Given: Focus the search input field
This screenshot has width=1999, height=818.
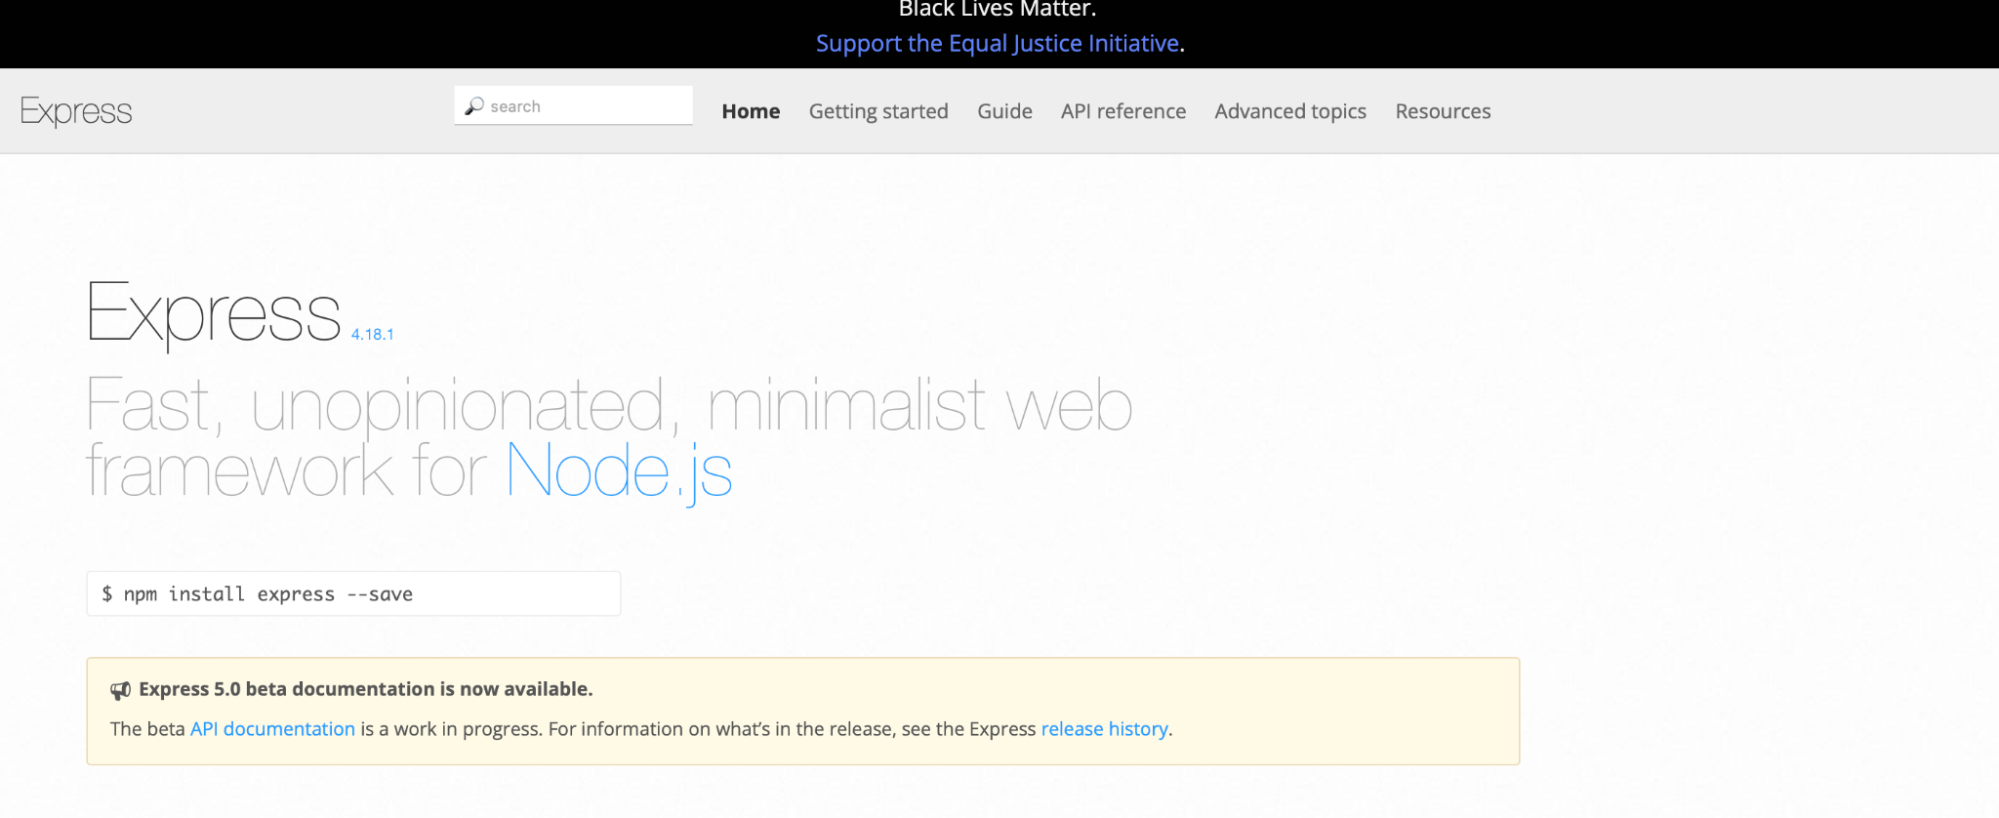Looking at the screenshot, I should (x=573, y=106).
